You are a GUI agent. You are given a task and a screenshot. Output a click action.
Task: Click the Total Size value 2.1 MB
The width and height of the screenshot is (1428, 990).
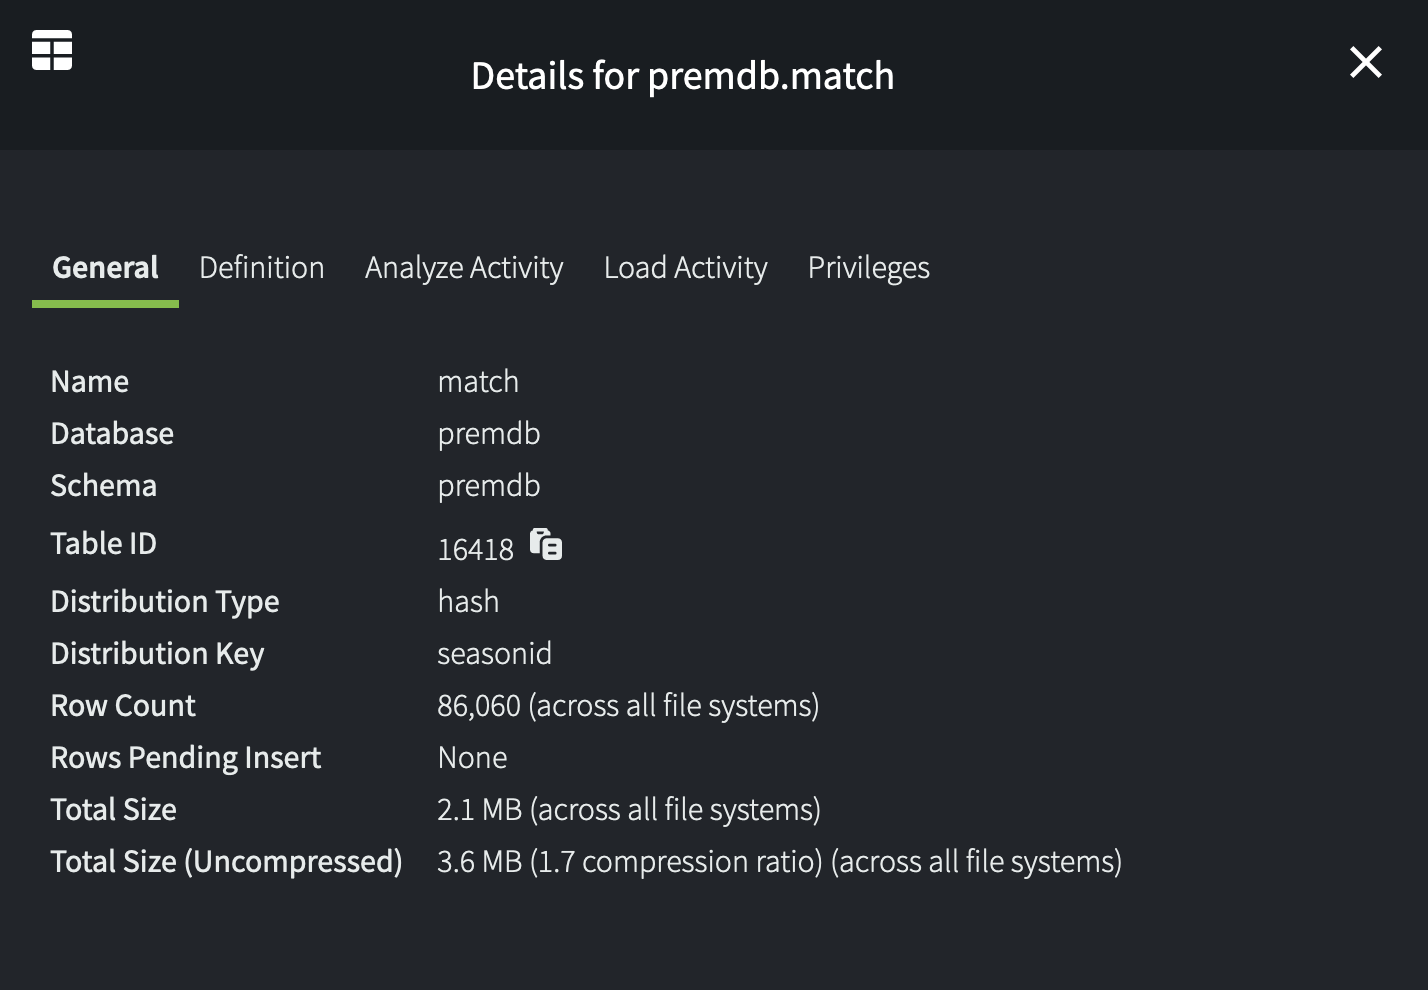pos(480,810)
